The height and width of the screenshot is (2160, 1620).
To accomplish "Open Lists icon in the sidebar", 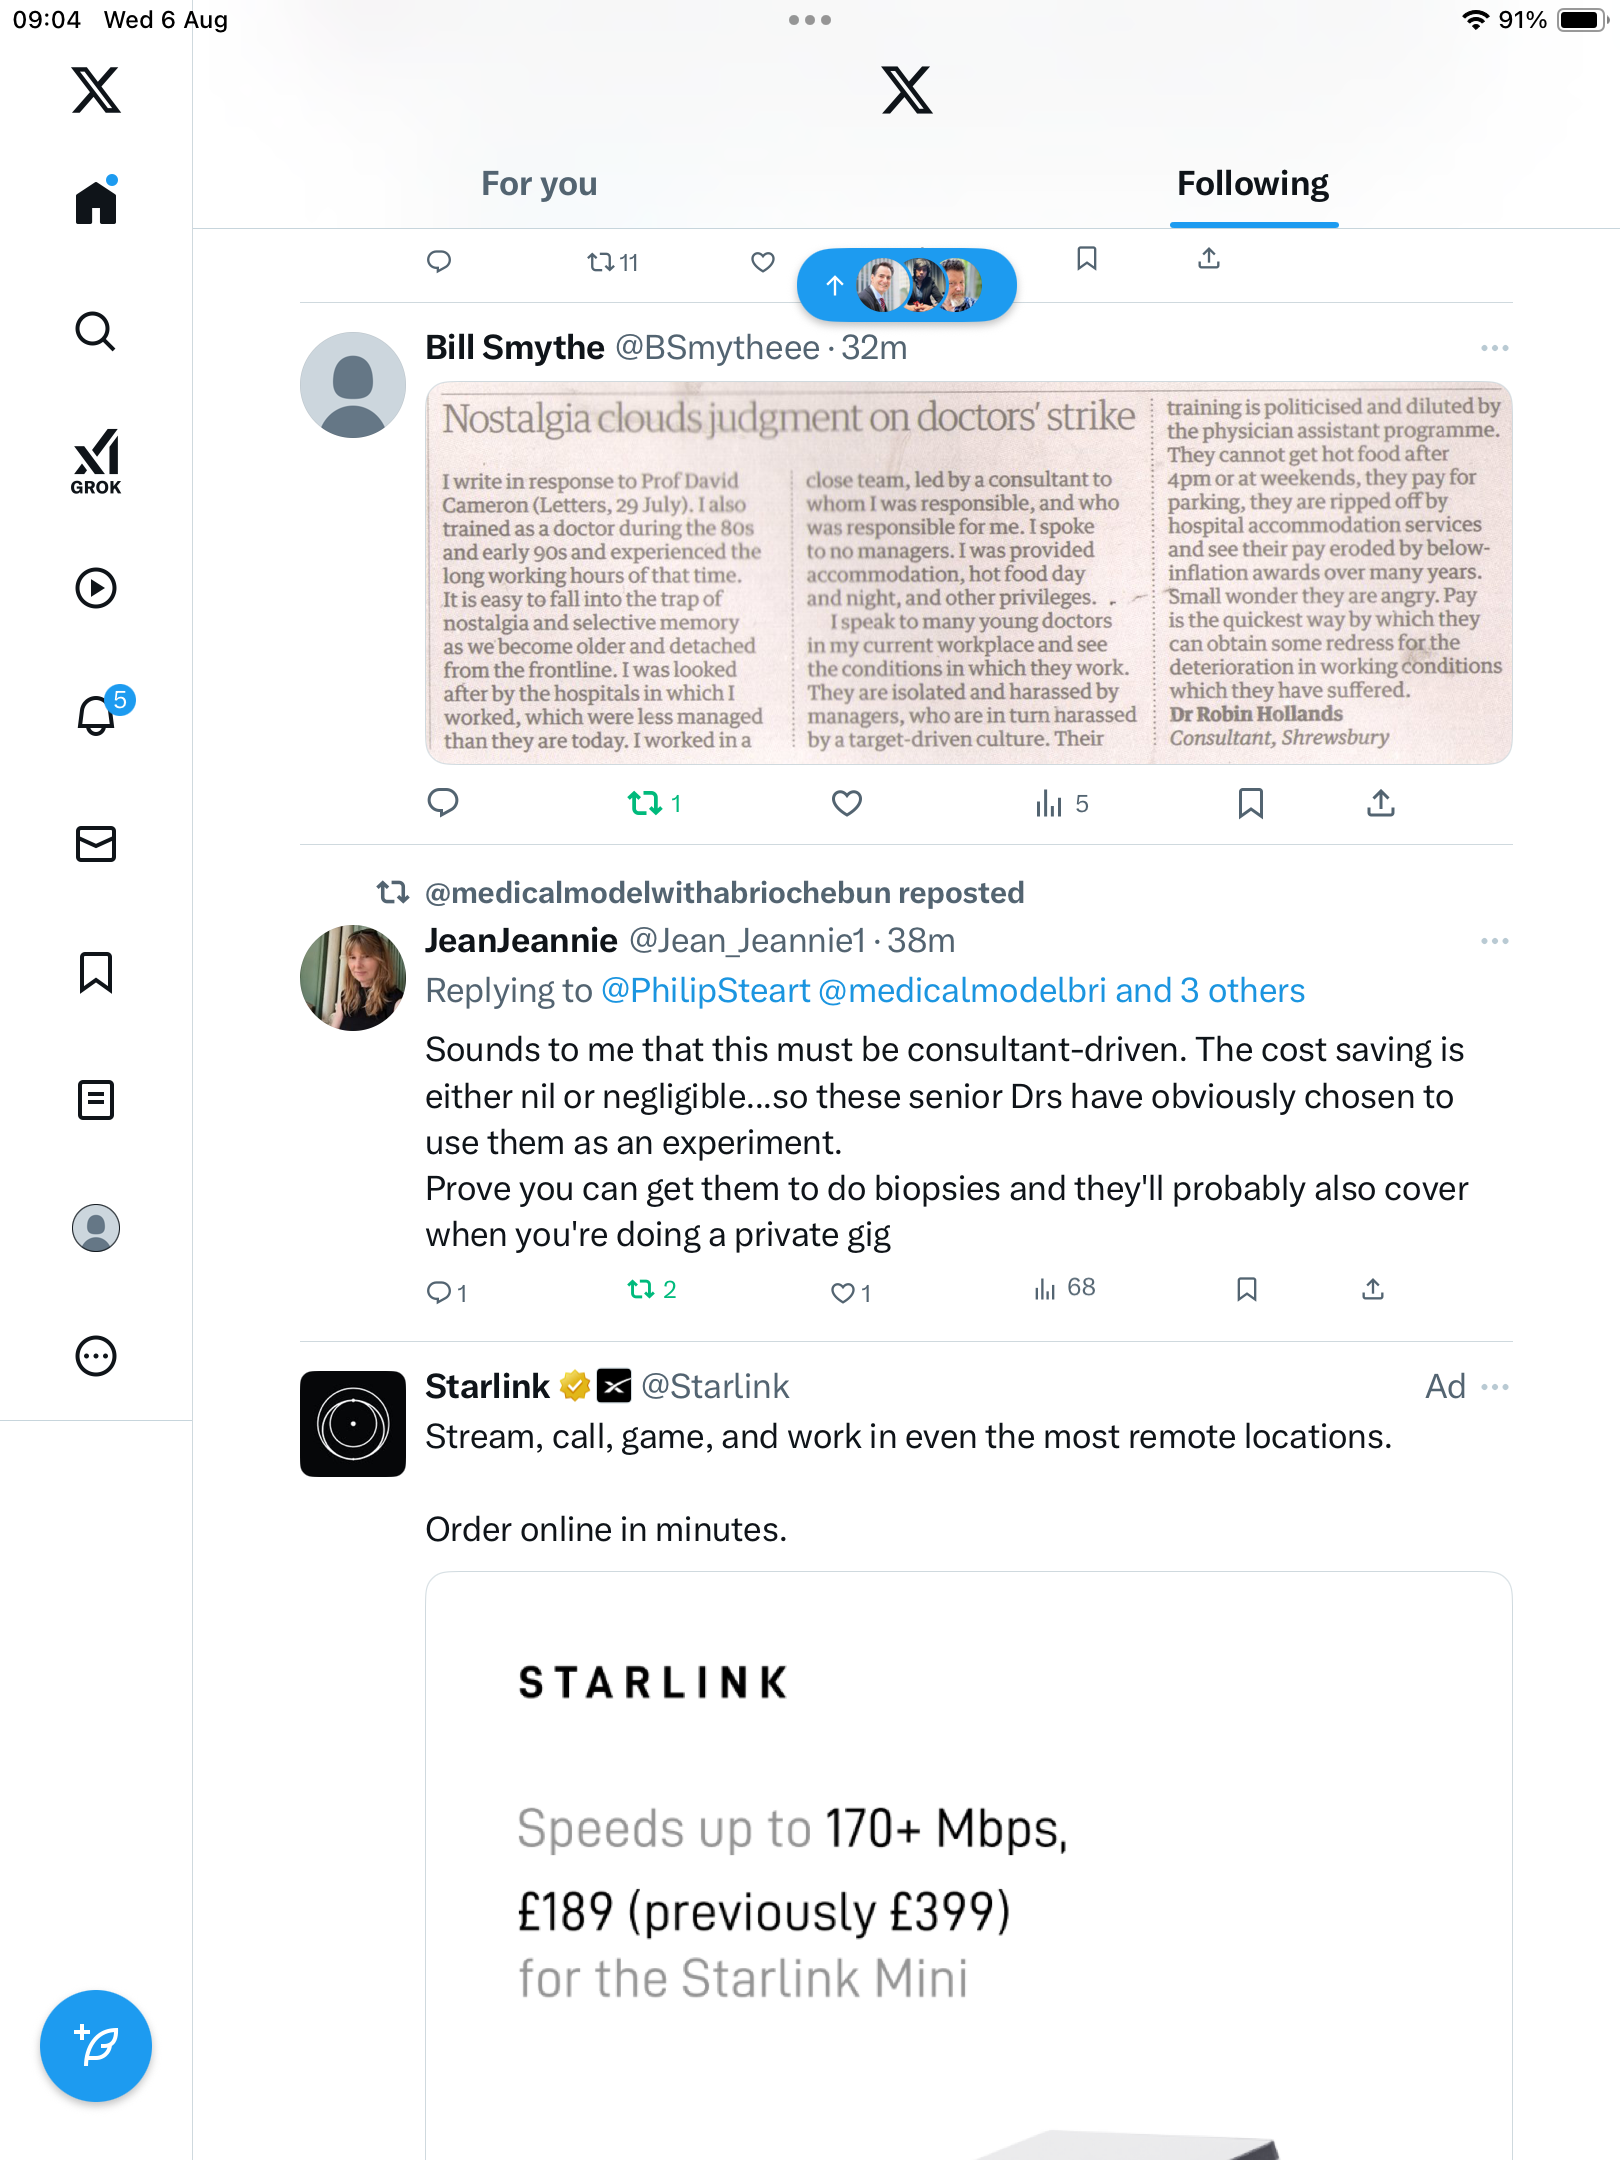I will click(96, 1100).
